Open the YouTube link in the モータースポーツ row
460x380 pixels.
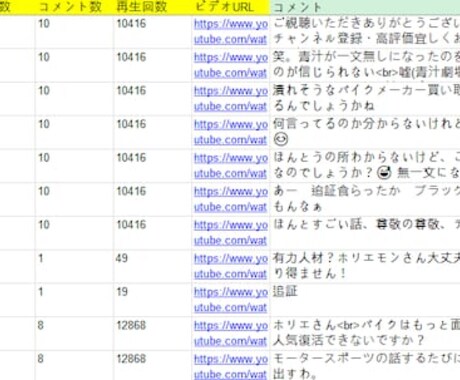click(231, 367)
